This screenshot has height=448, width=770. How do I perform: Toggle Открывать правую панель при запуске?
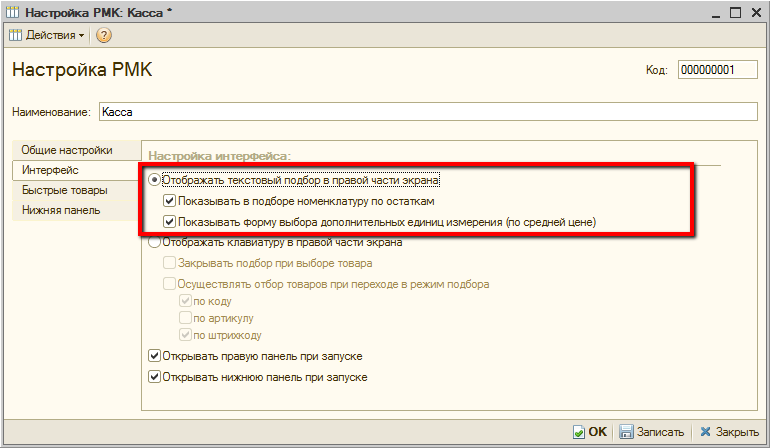154,355
